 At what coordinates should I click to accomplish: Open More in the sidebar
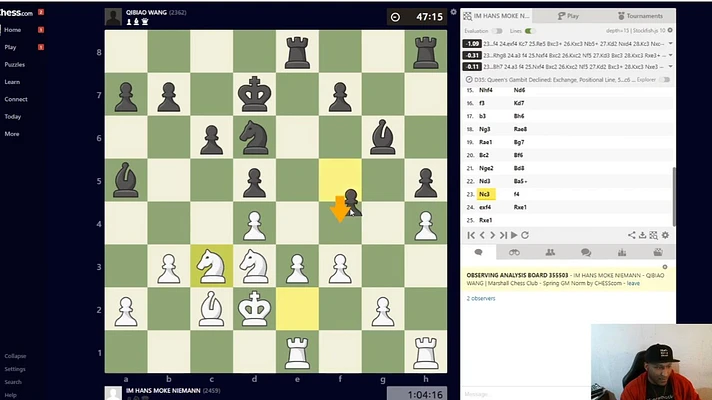(12, 133)
